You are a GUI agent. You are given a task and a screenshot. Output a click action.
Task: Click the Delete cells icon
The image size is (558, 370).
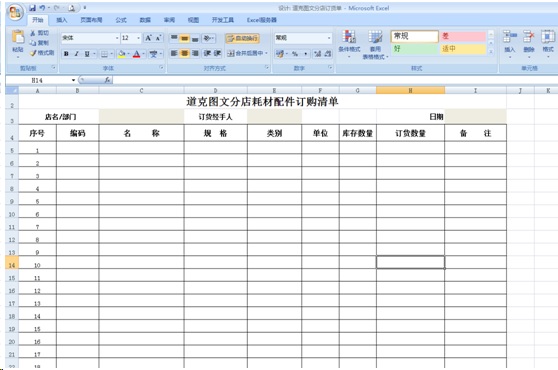(529, 37)
